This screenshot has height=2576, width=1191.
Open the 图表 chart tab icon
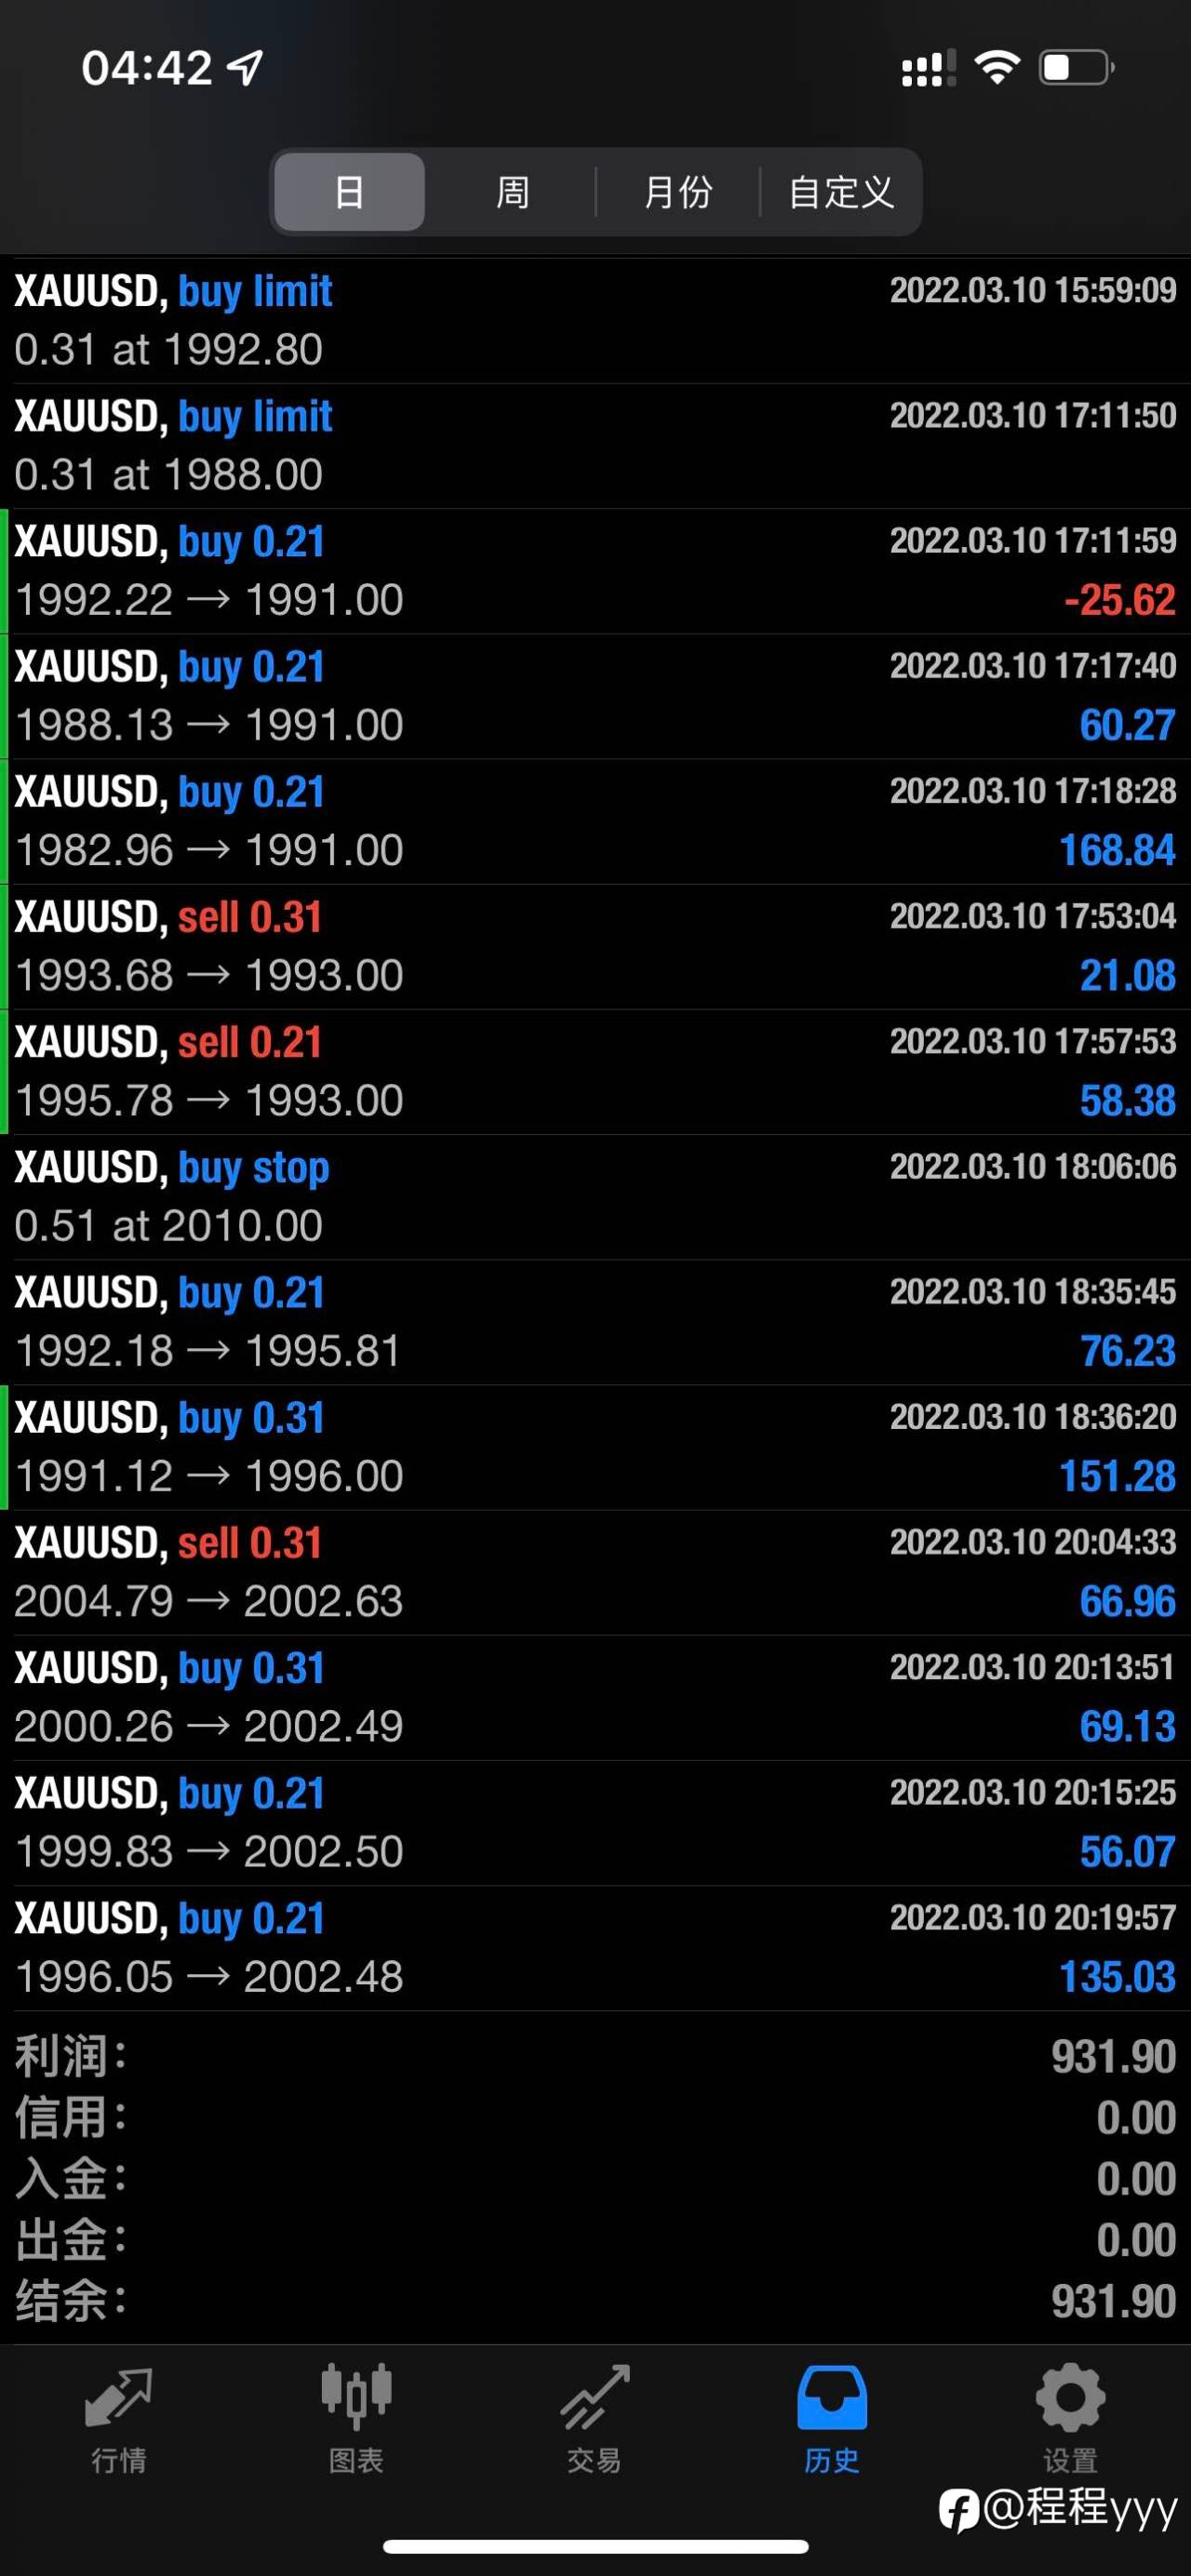[x=356, y=2397]
